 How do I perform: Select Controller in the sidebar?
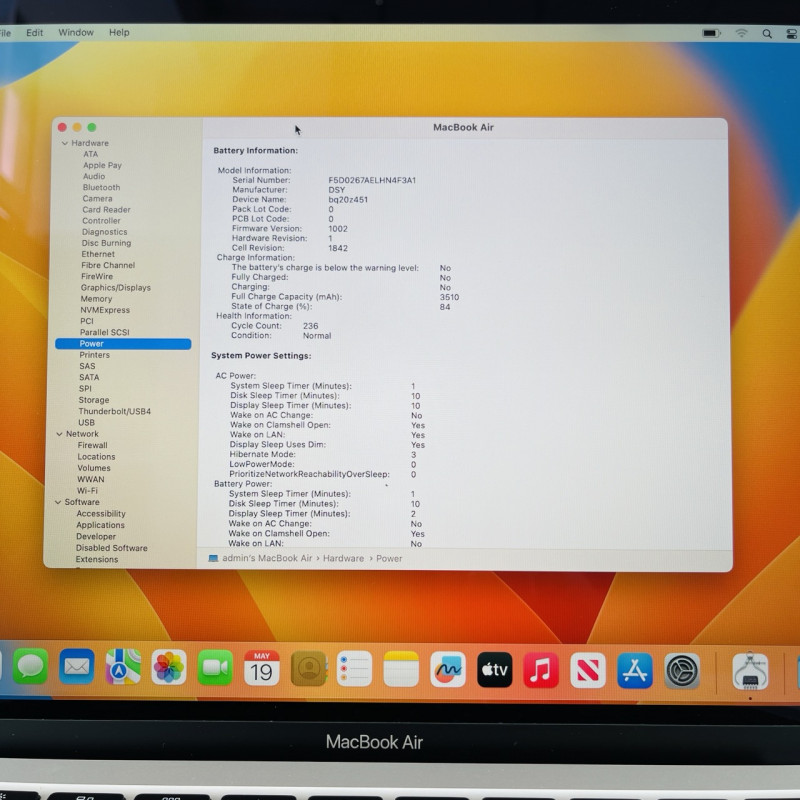pyautogui.click(x=101, y=221)
